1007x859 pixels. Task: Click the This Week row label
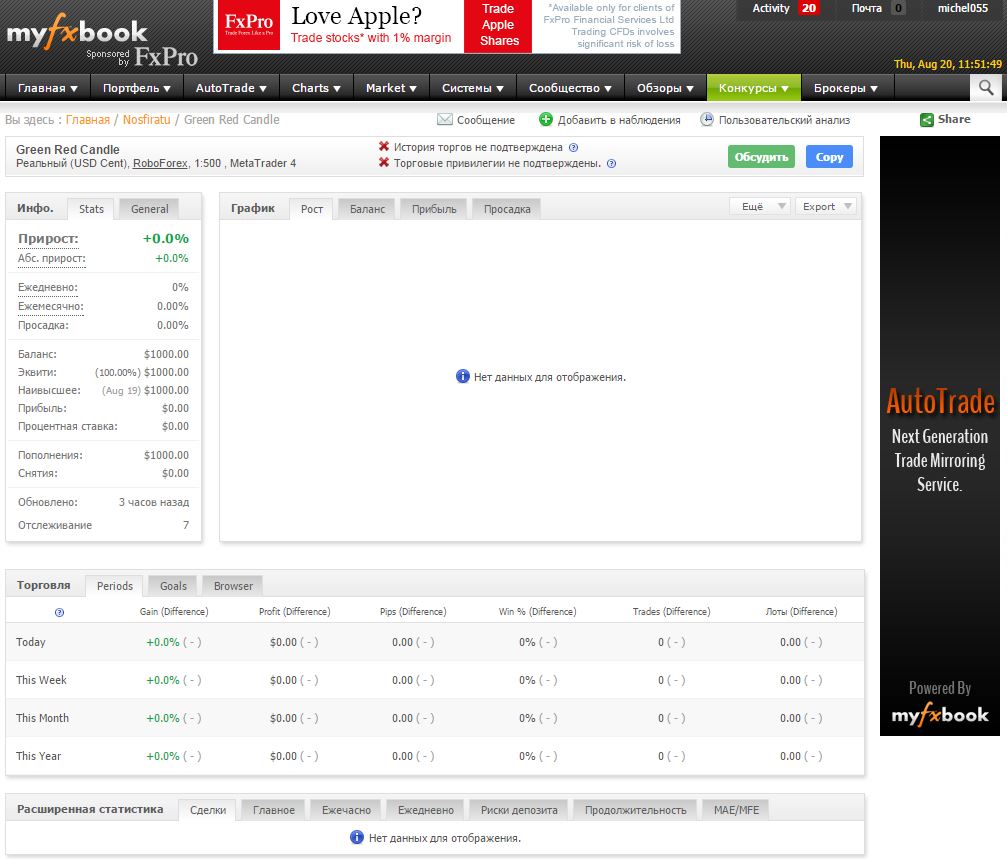(41, 680)
